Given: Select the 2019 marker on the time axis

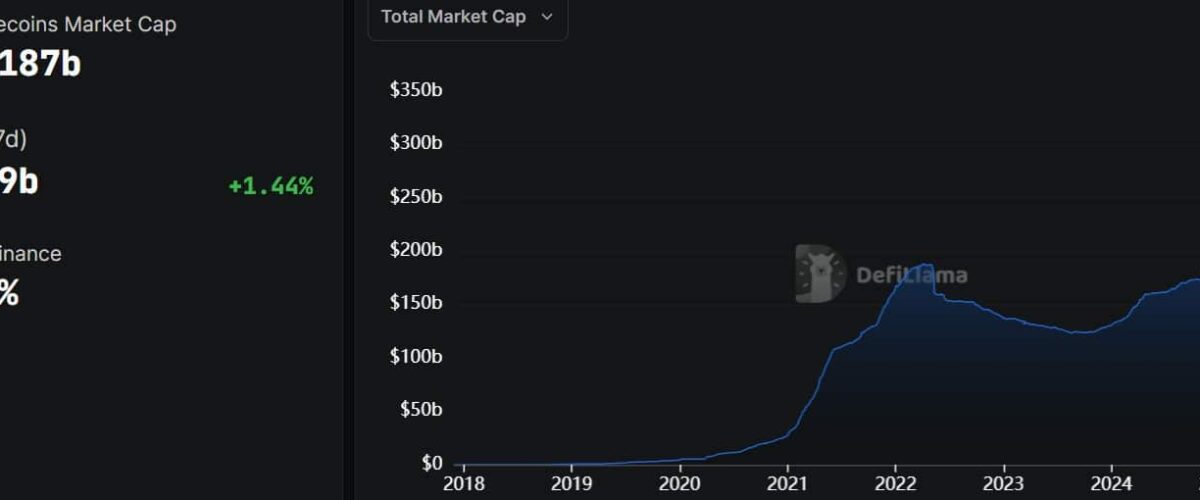Looking at the screenshot, I should point(571,485).
